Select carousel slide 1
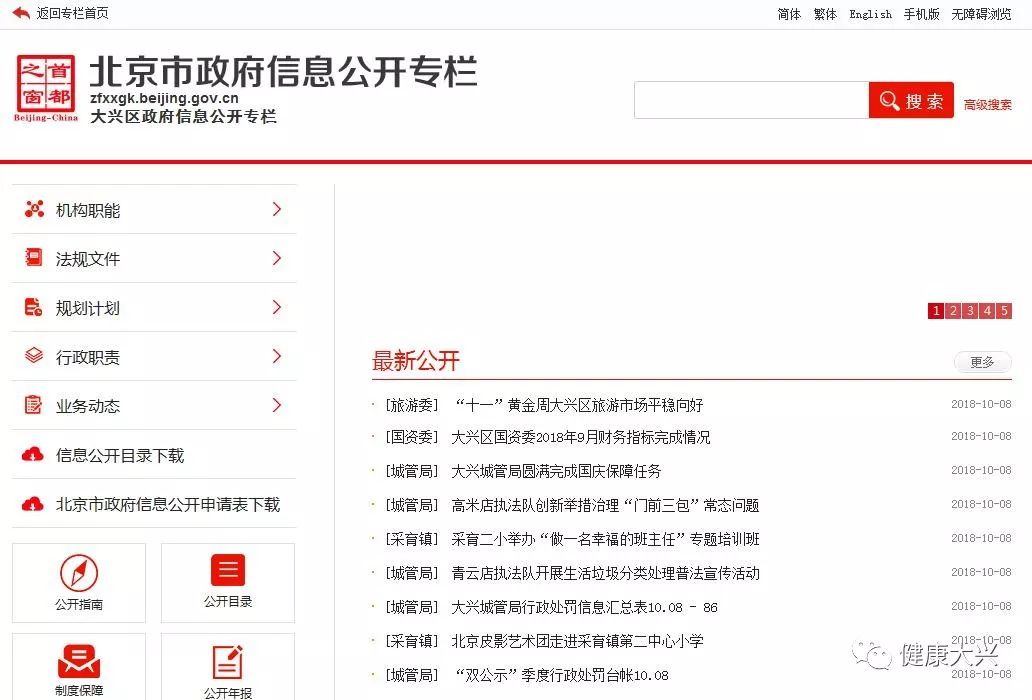Image resolution: width=1032 pixels, height=700 pixels. pyautogui.click(x=936, y=311)
